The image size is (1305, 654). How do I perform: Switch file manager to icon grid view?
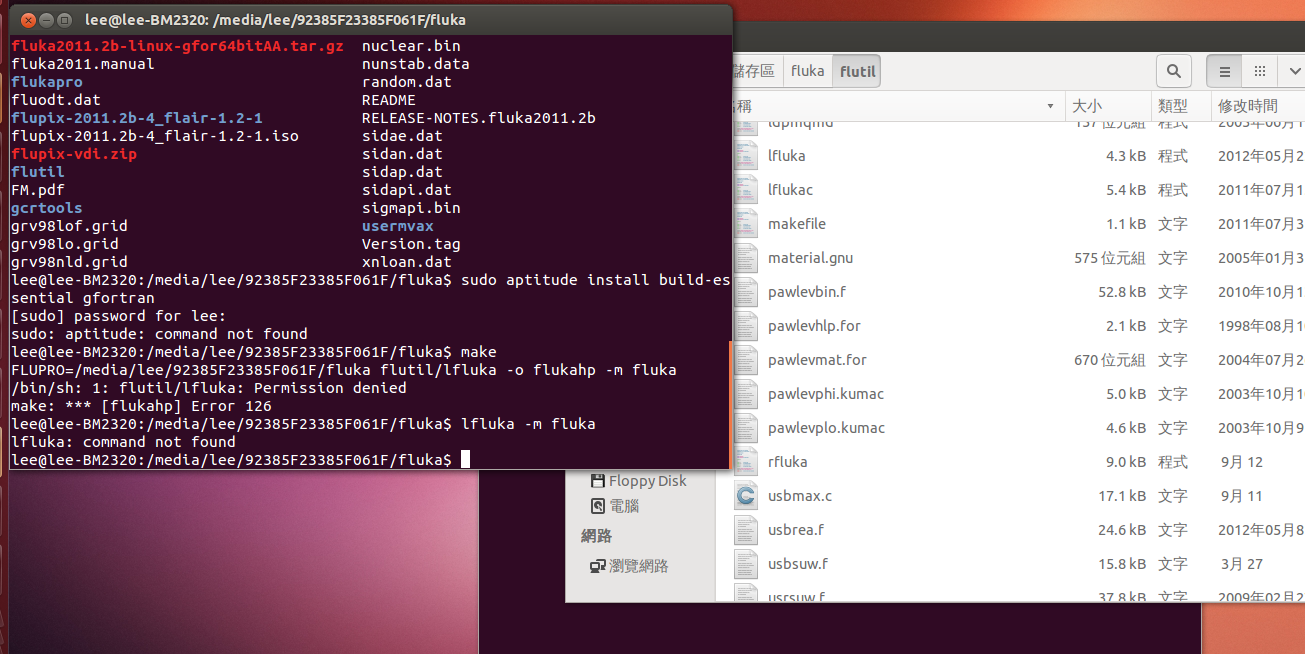[1260, 71]
